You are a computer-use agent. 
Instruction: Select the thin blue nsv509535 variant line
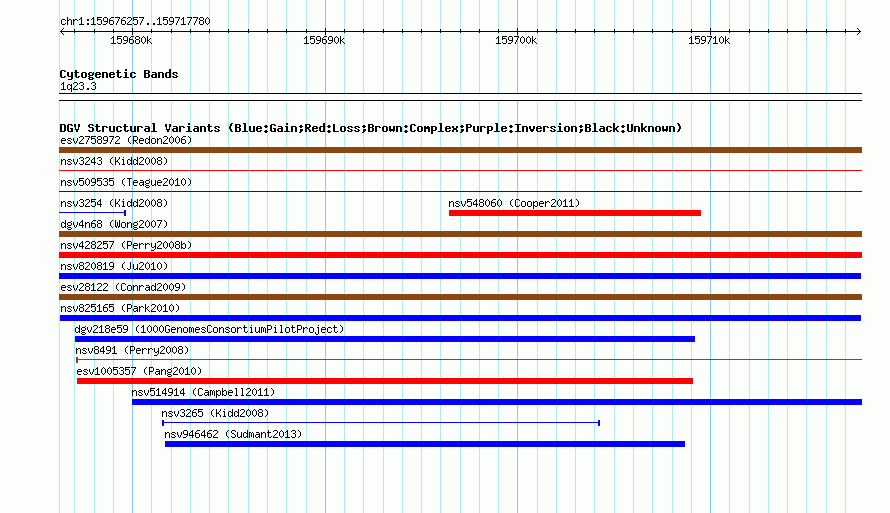click(460, 191)
